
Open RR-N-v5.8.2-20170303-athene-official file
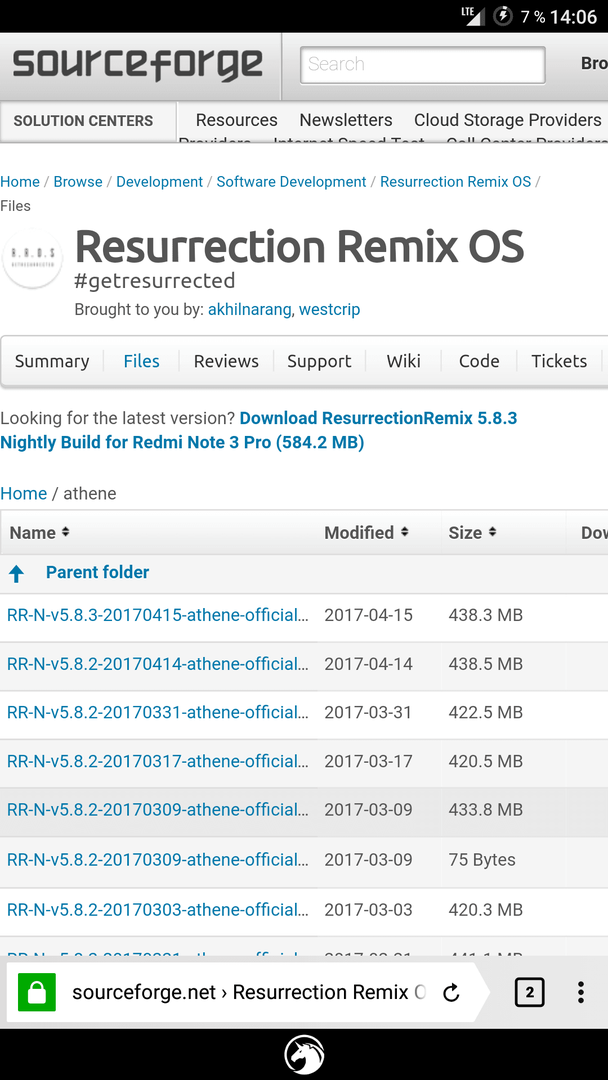tap(158, 910)
